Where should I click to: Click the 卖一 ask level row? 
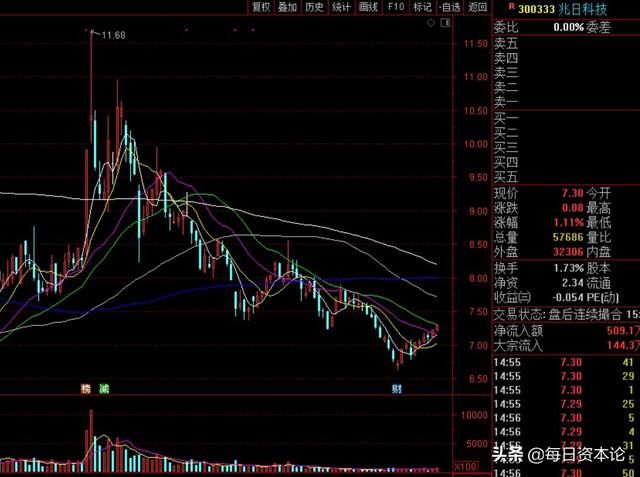tap(506, 101)
